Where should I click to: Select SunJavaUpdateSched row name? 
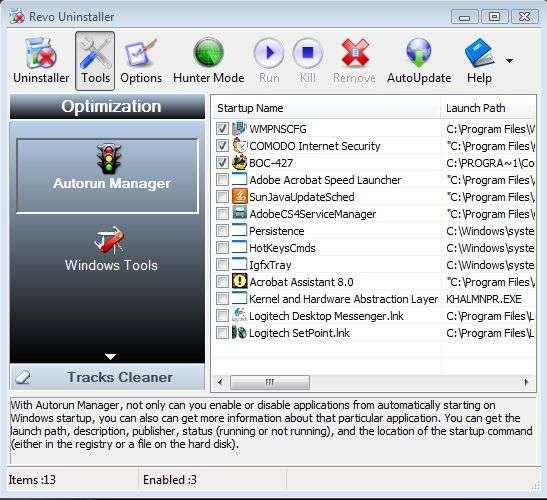point(302,197)
